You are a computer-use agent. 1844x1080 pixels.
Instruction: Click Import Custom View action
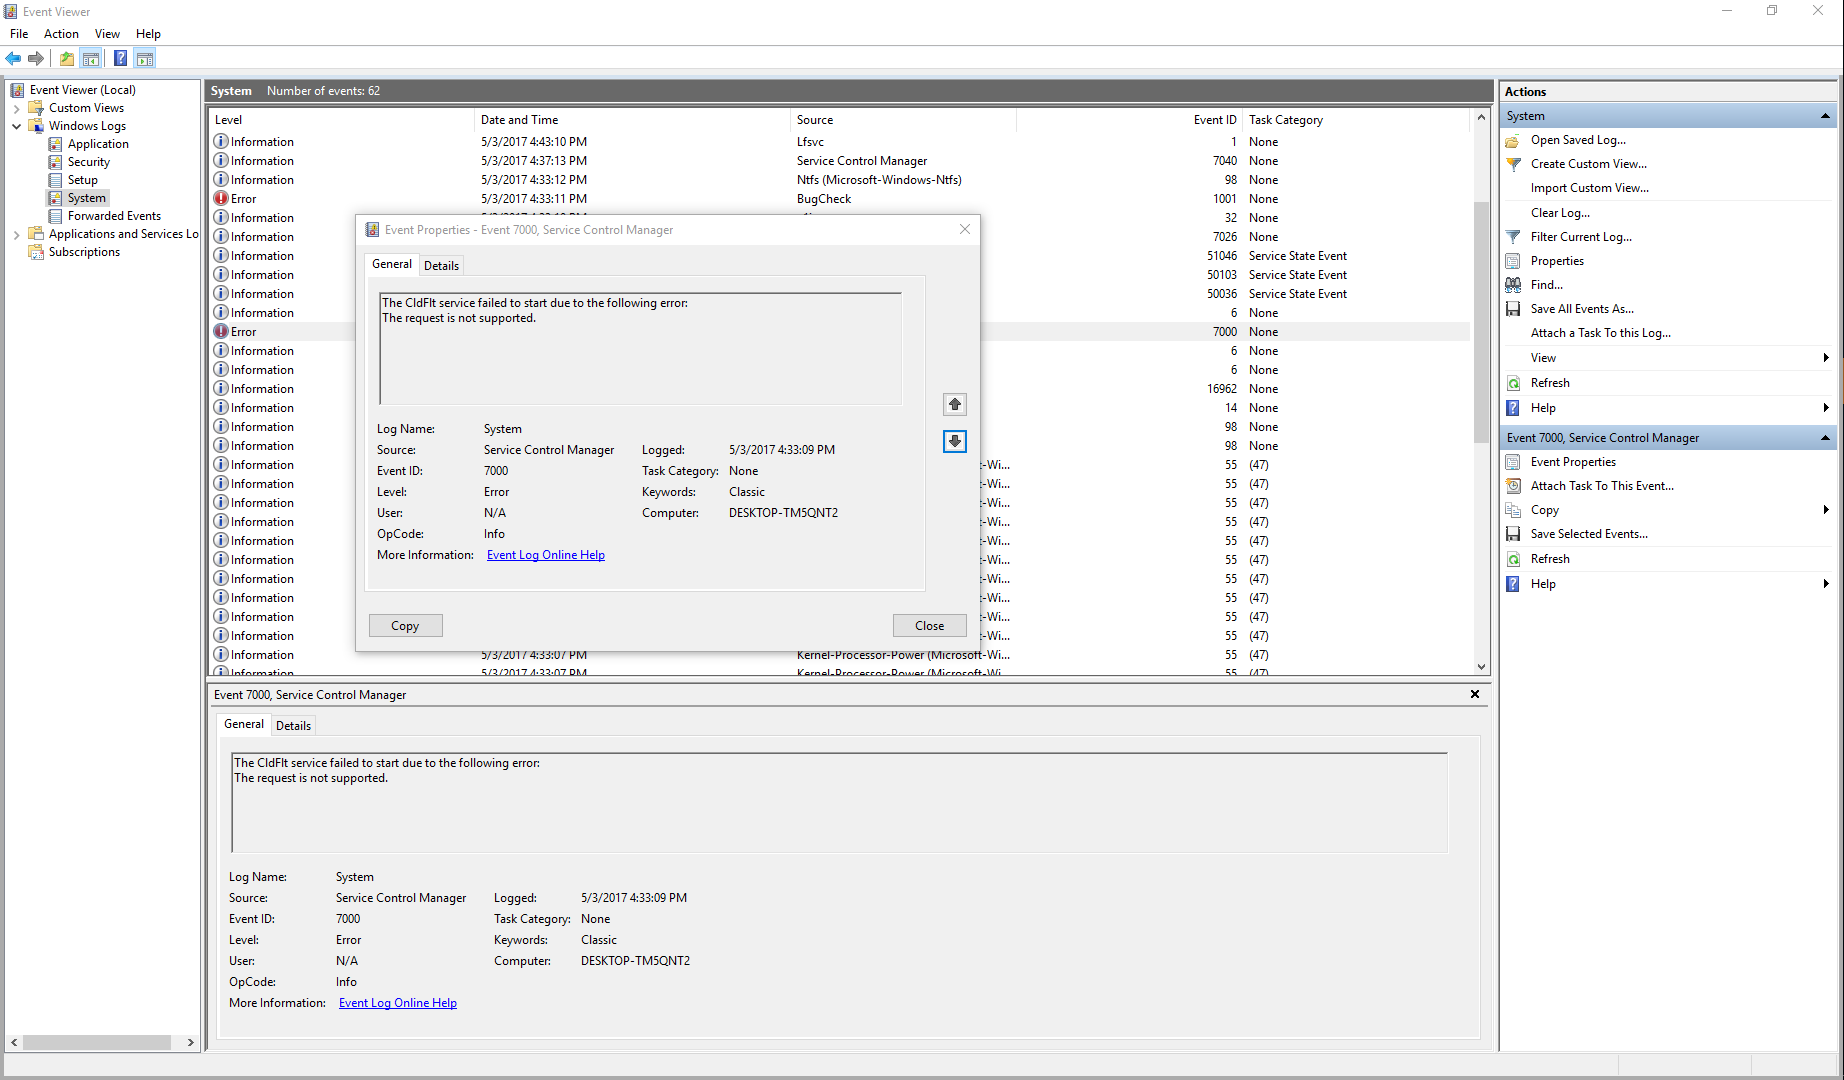click(x=1589, y=188)
